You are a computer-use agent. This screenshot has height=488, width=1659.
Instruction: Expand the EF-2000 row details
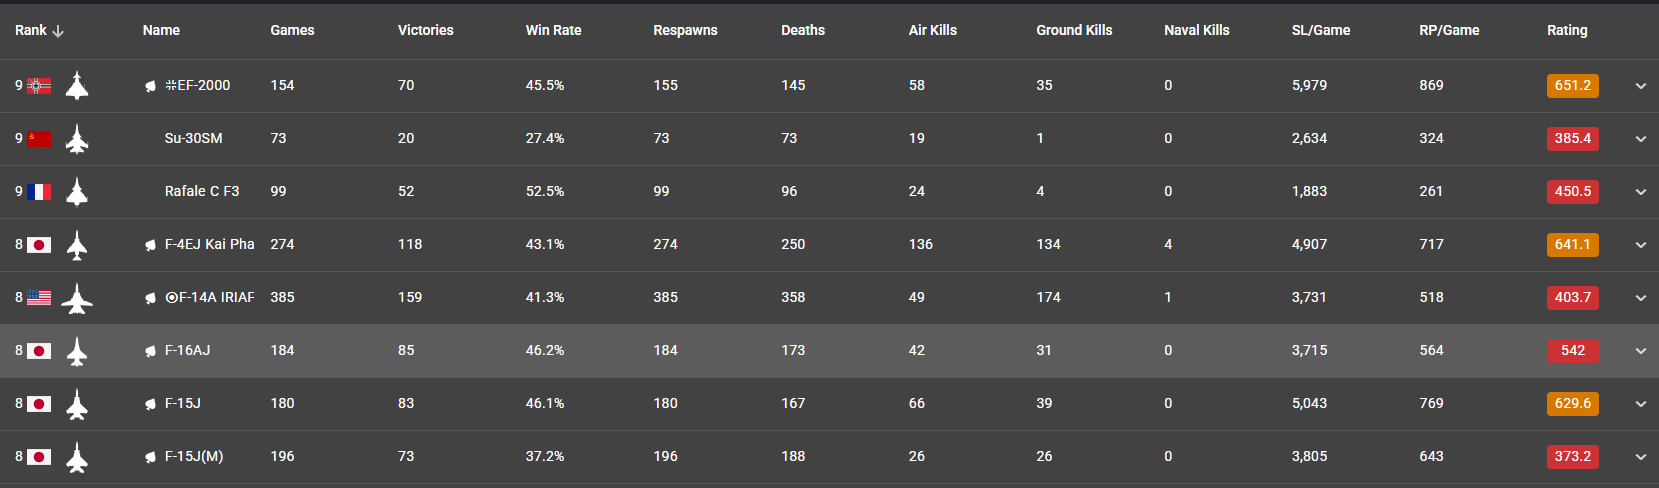1641,86
